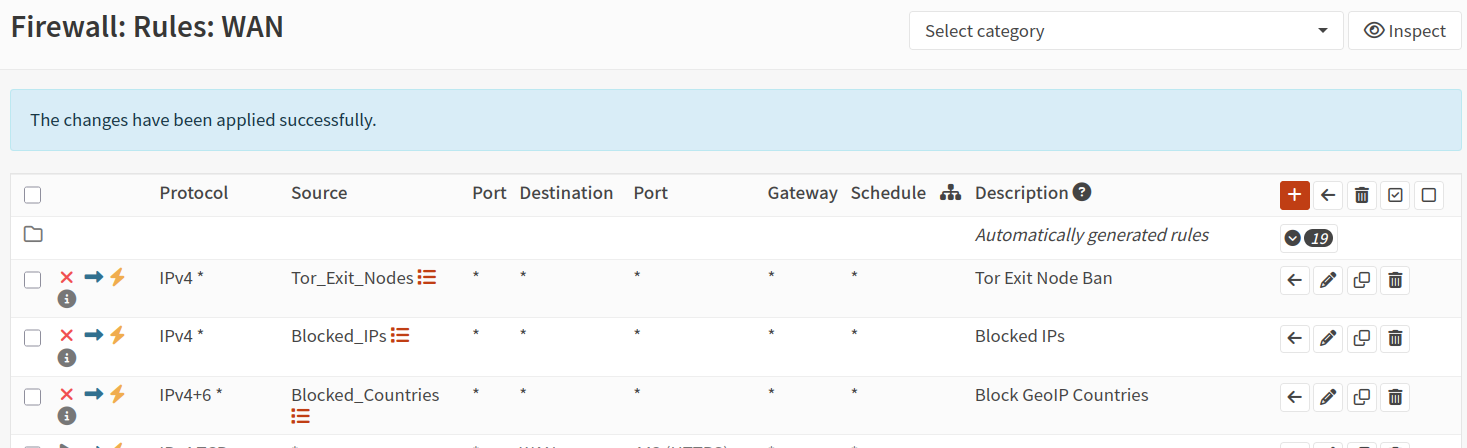
Task: Show info for the Blocked IPs rule
Action: click(x=67, y=357)
